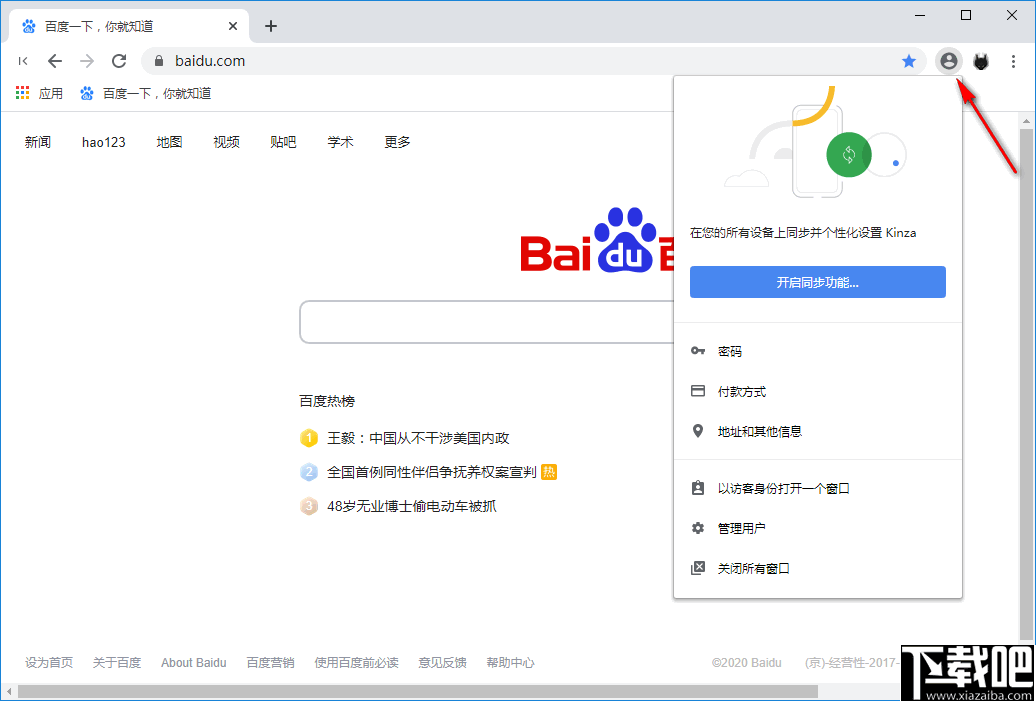The height and width of the screenshot is (701, 1036).
Task: Open the 百度一下 bookmark in the bookmarks bar
Action: (145, 93)
